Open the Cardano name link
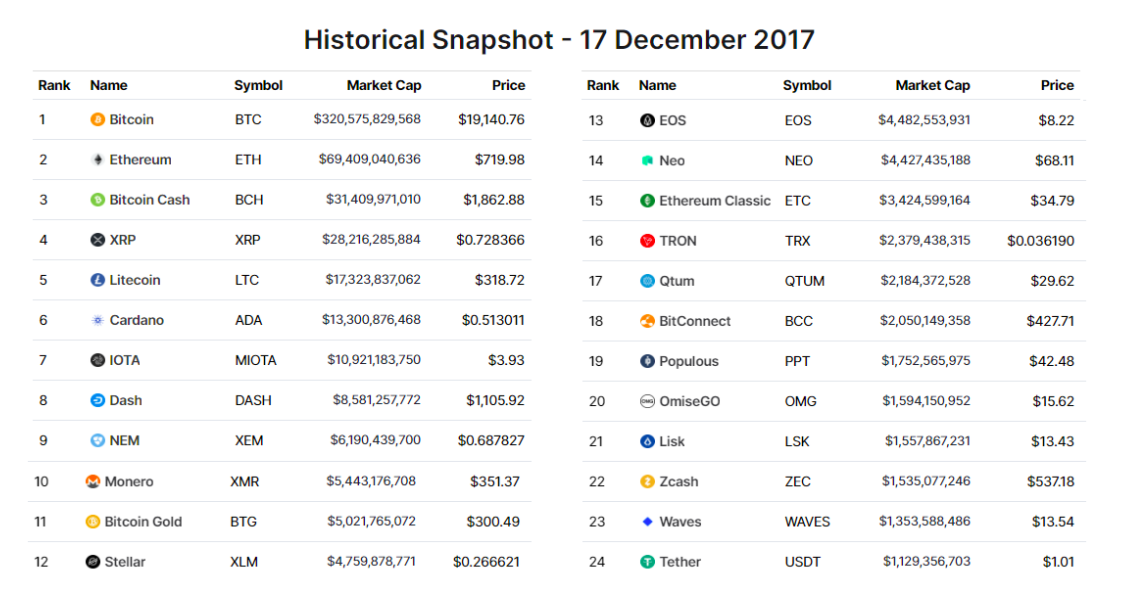 (x=137, y=321)
